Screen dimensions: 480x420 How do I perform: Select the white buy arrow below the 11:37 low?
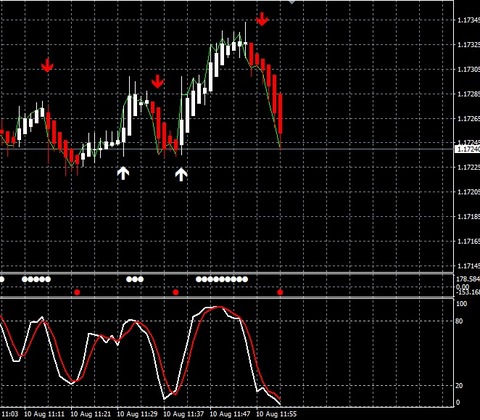181,174
